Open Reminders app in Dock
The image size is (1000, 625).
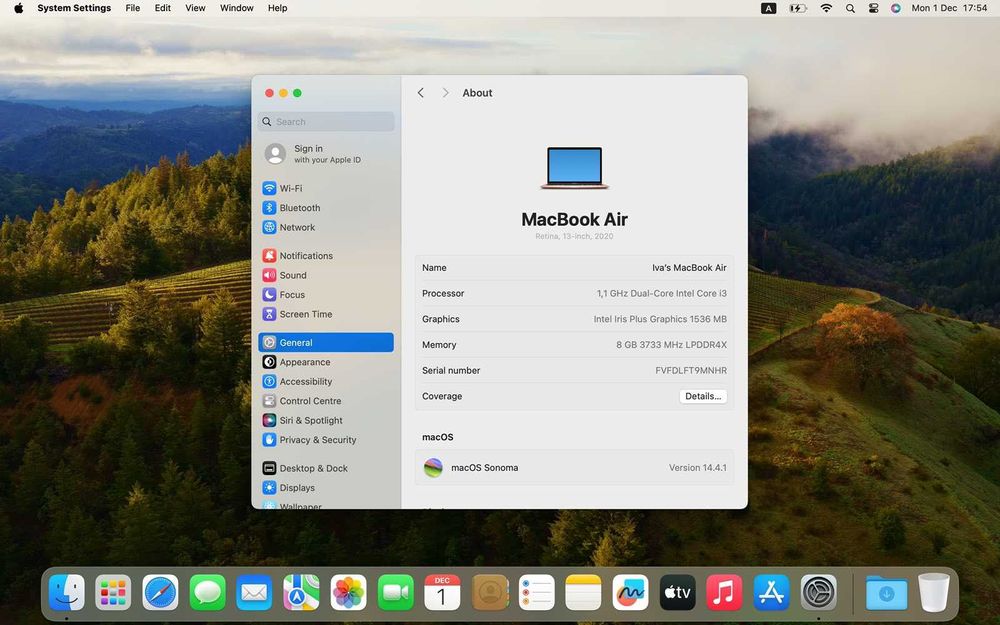tap(536, 592)
